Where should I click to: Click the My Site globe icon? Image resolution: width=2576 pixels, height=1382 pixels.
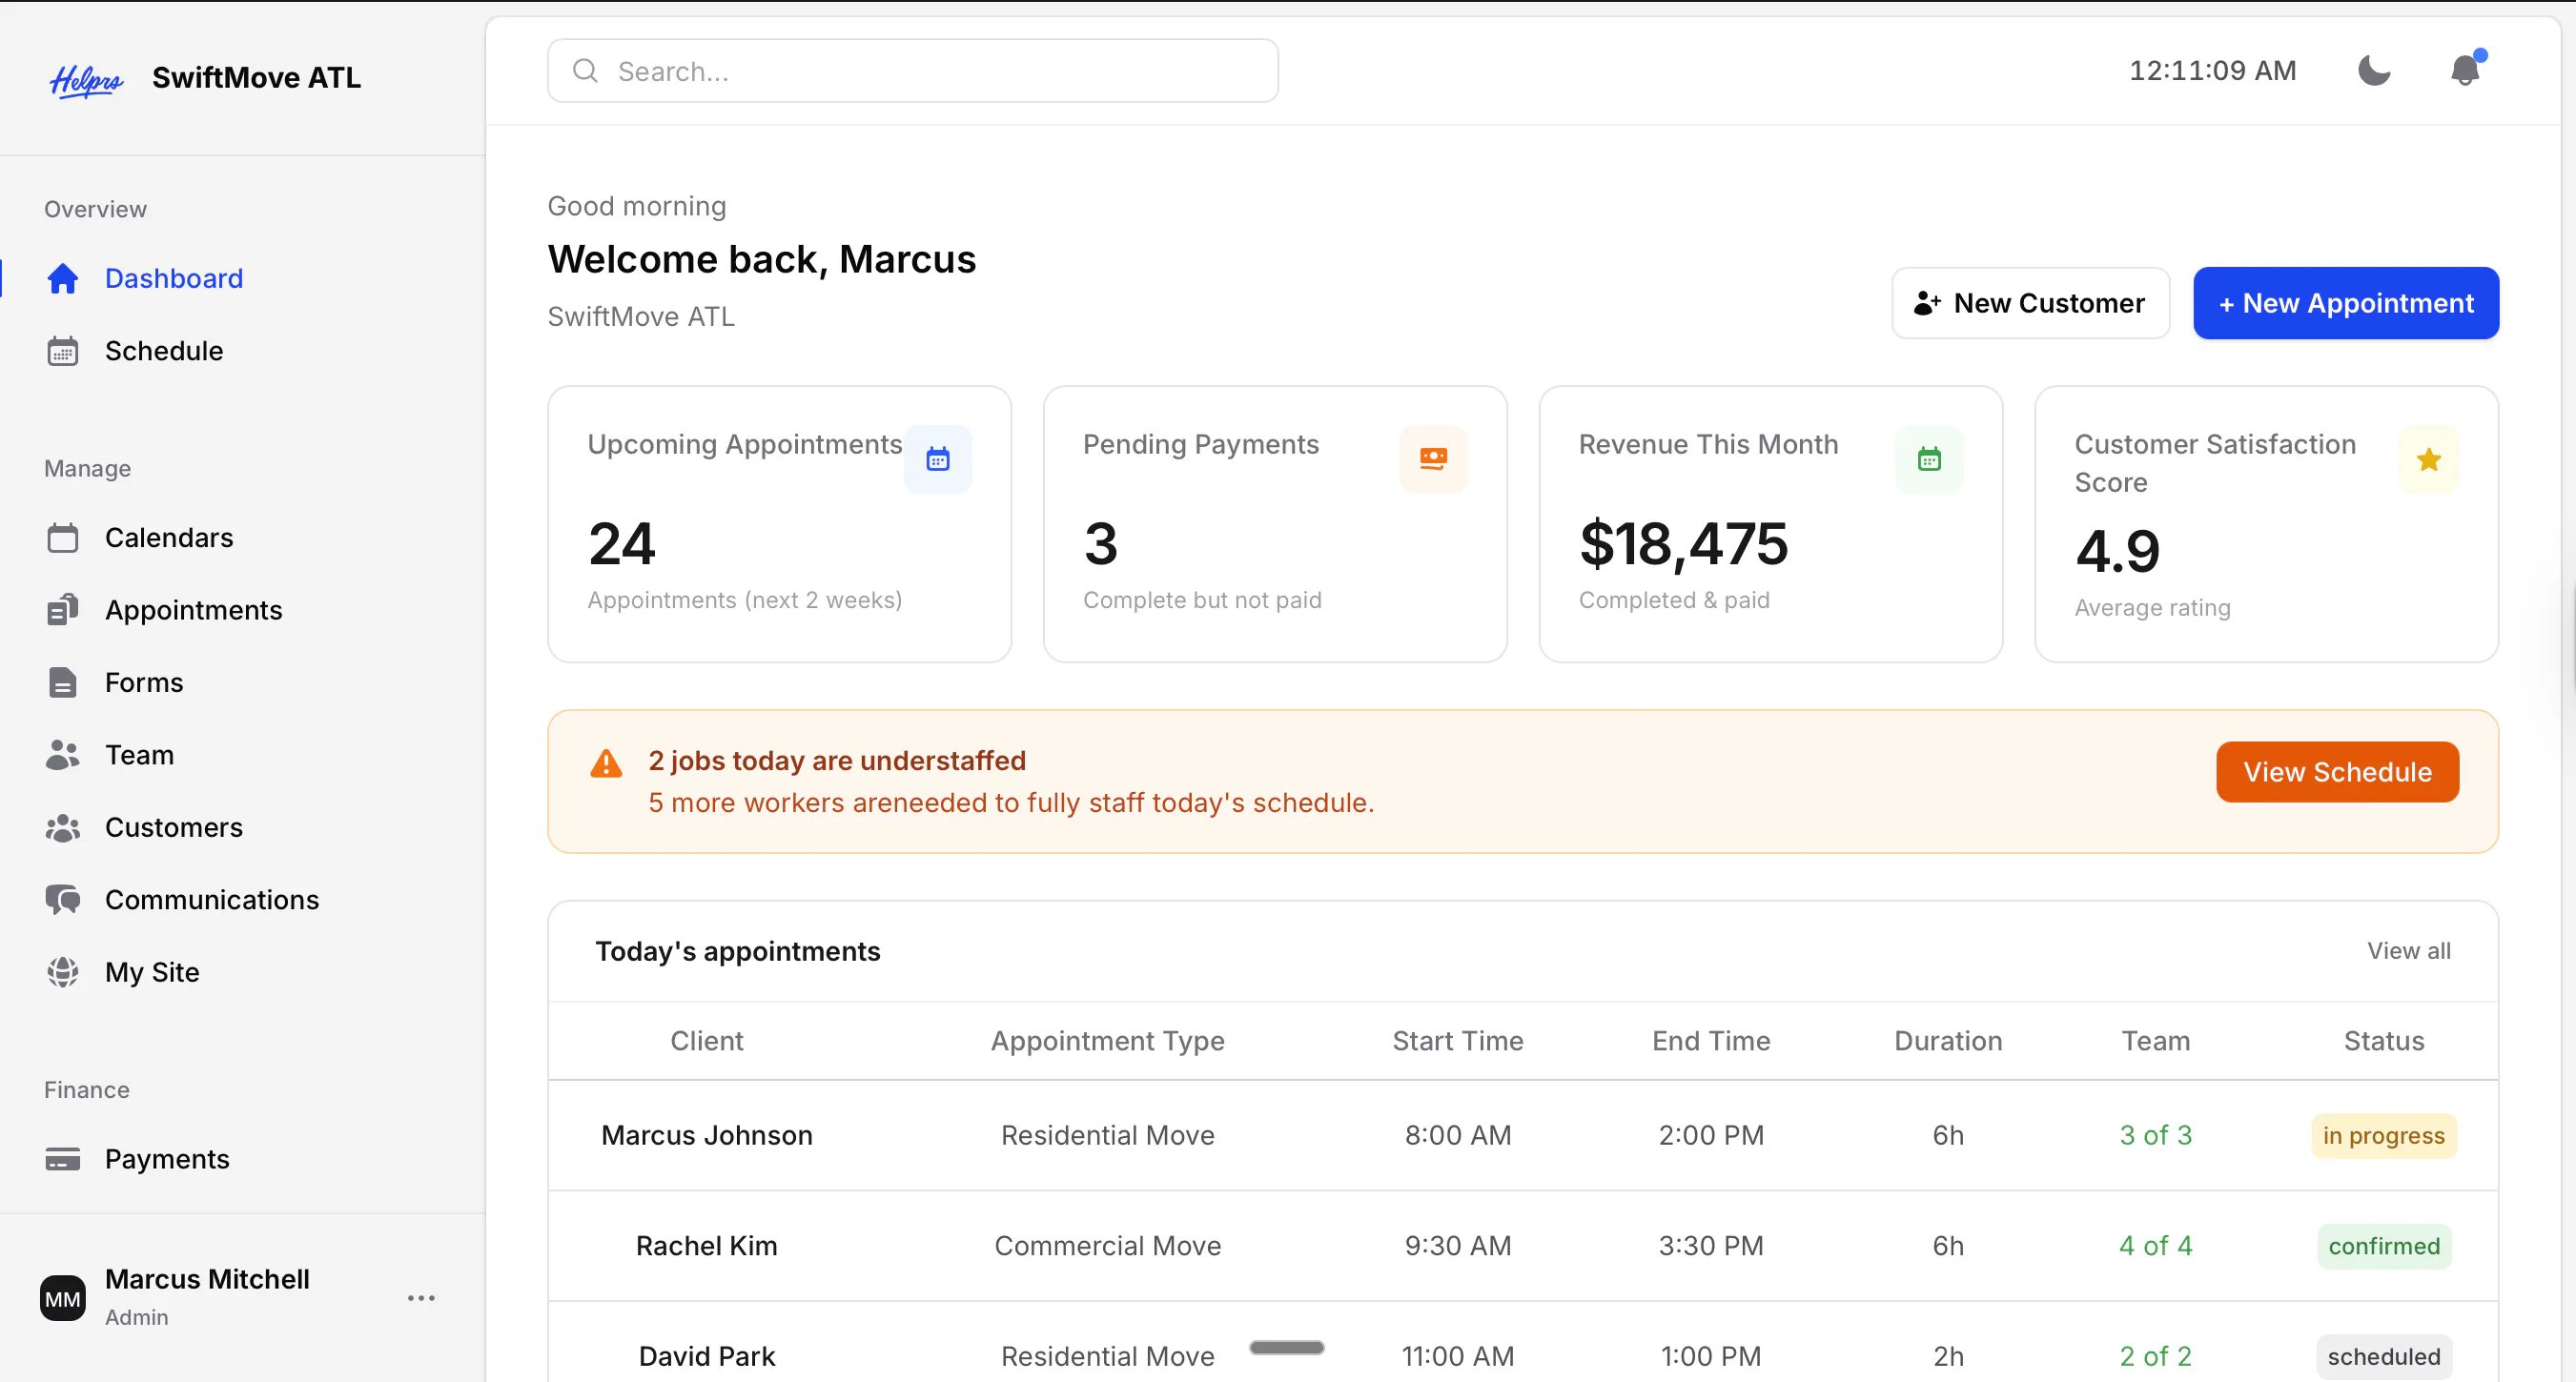click(x=63, y=973)
